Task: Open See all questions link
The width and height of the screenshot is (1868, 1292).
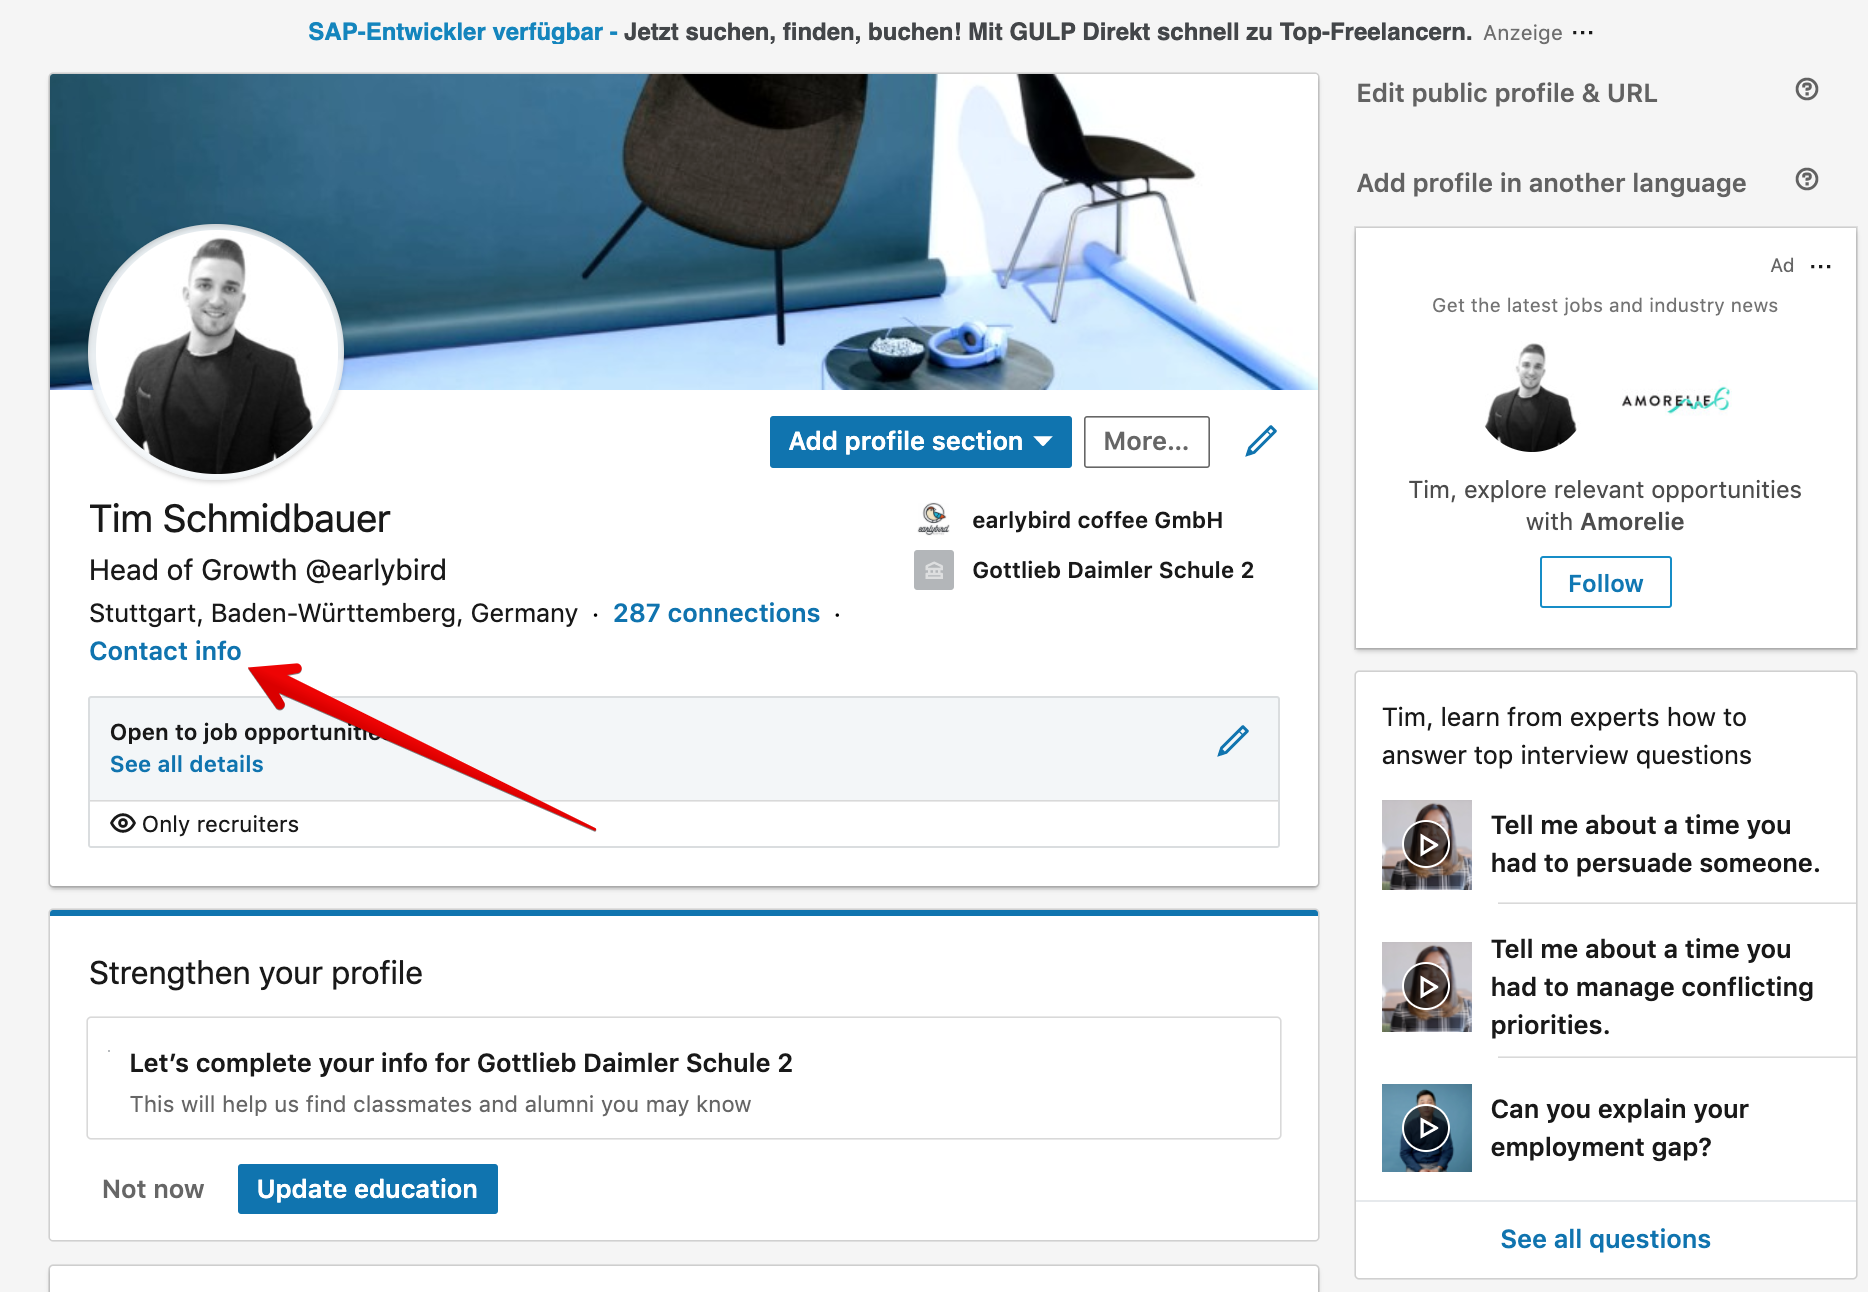Action: click(x=1605, y=1239)
